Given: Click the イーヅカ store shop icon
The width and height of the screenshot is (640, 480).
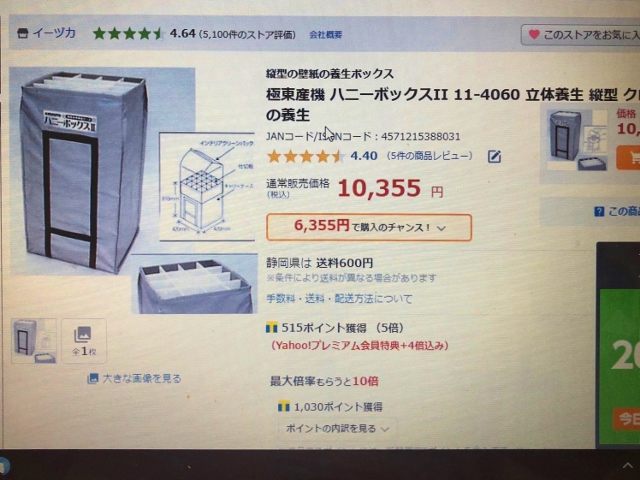Looking at the screenshot, I should pyautogui.click(x=22, y=33).
